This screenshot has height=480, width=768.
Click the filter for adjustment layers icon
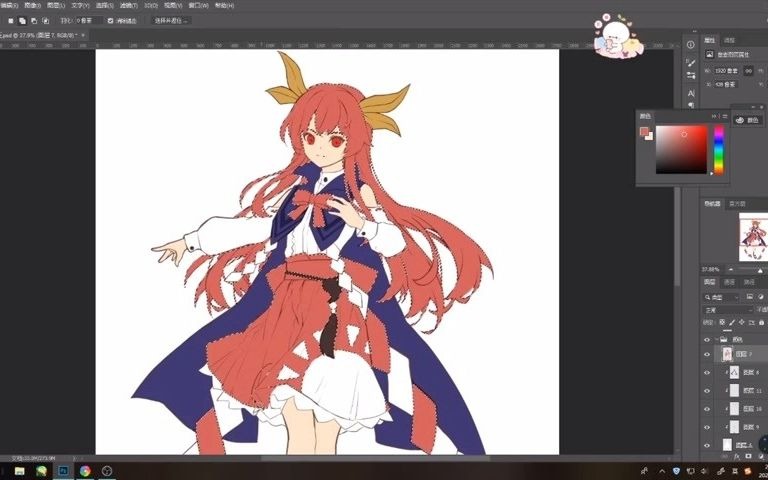(x=760, y=297)
